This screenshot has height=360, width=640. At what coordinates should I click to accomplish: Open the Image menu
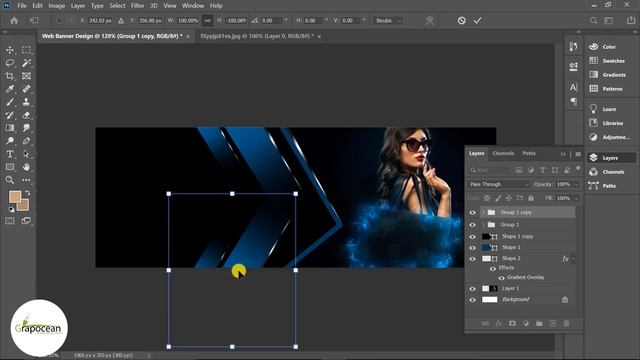[57, 6]
